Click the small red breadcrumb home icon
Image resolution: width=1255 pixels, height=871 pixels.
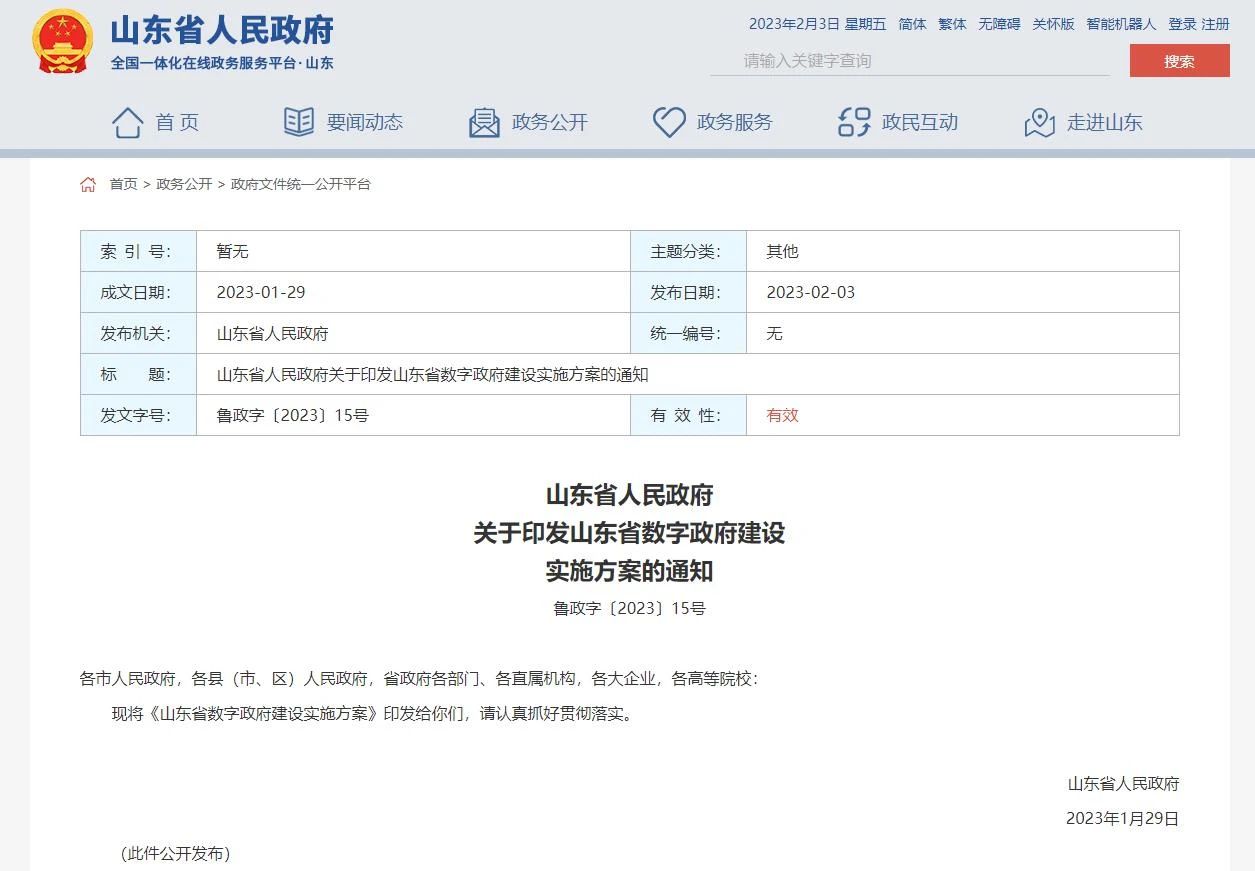[88, 184]
